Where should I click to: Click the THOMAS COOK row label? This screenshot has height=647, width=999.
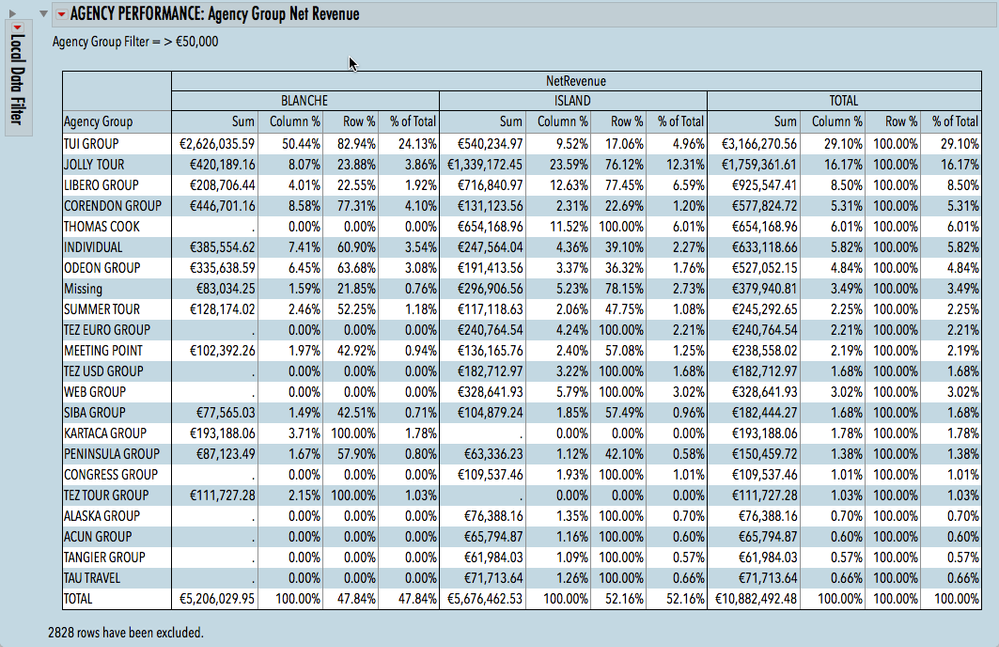[102, 227]
